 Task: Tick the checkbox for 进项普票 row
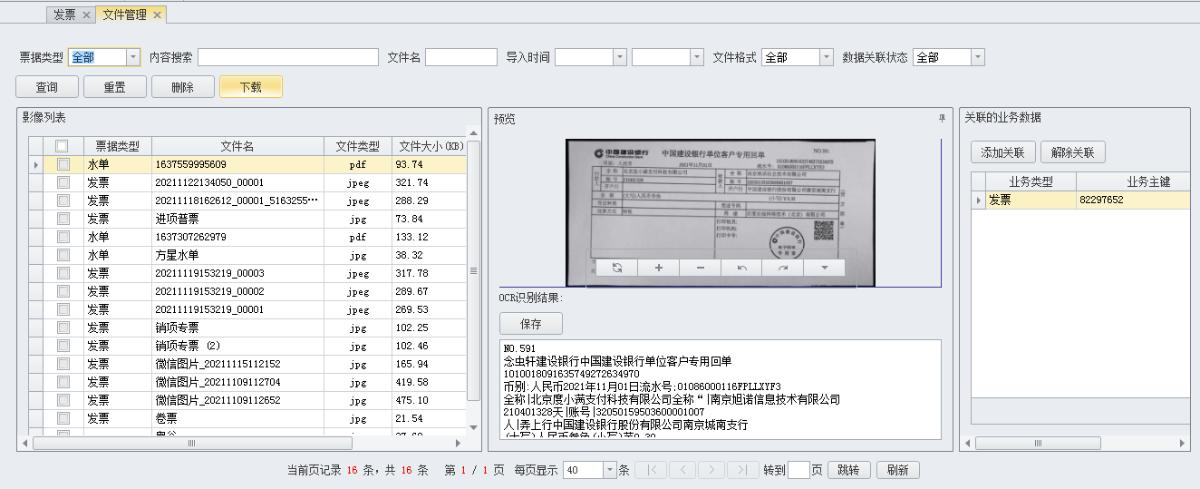(63, 218)
